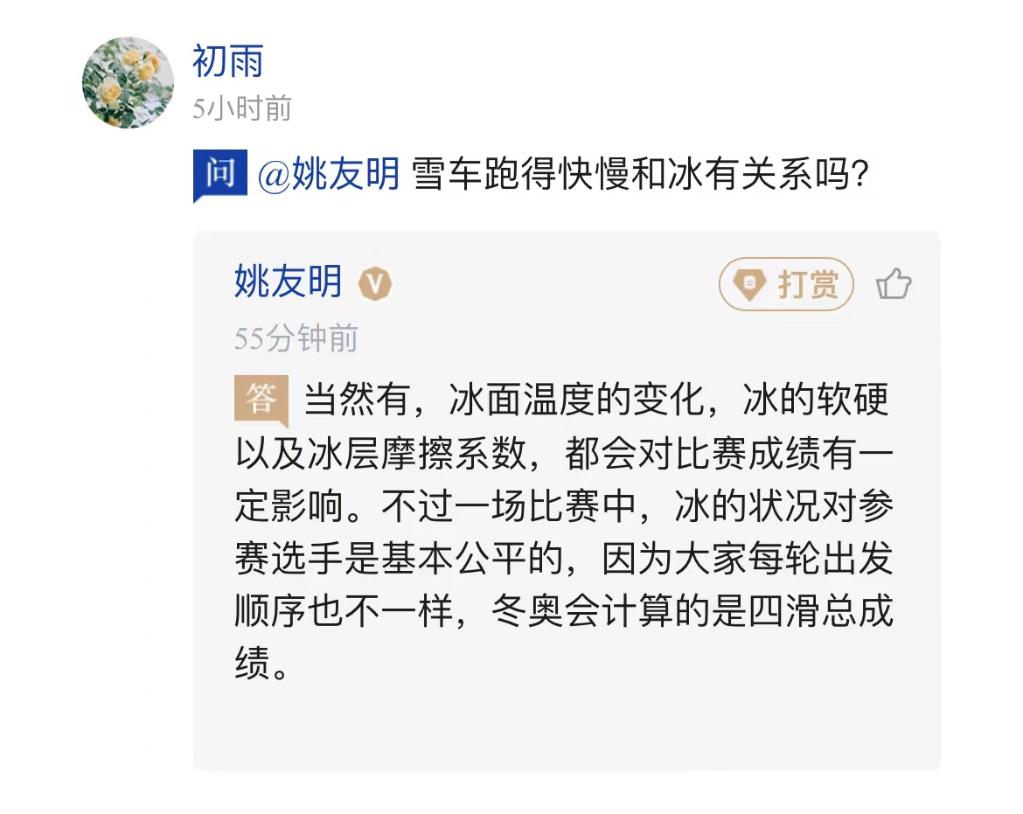This screenshot has height=814, width=1023.
Task: Tap the thumbs-up like icon
Action: (893, 285)
